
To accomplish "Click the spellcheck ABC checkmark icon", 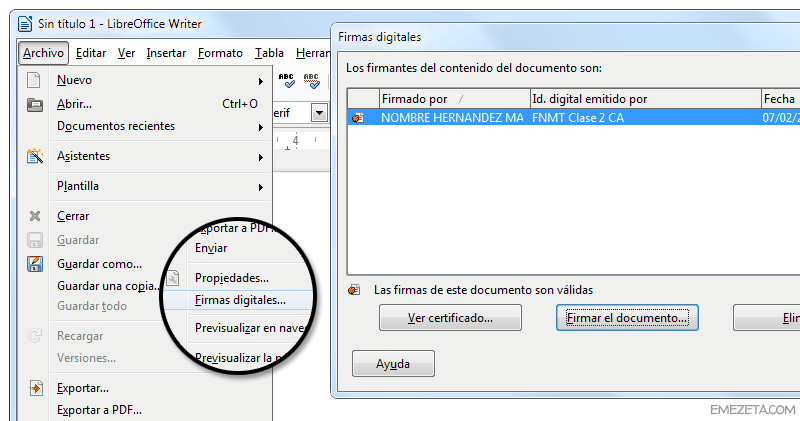I will [287, 81].
